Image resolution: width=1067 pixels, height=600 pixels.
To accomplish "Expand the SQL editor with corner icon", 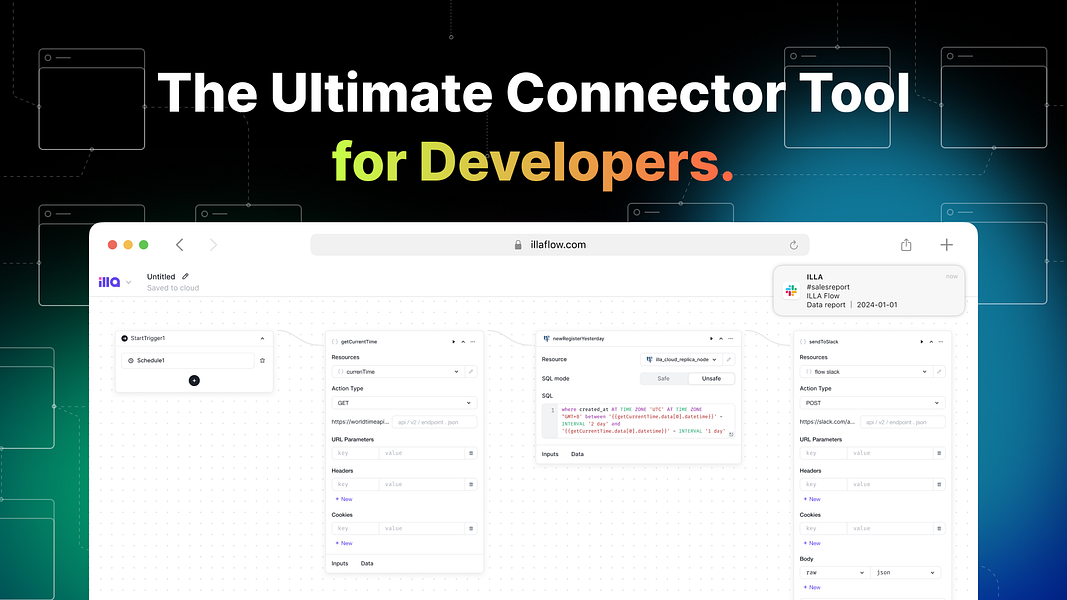I will click(x=732, y=434).
